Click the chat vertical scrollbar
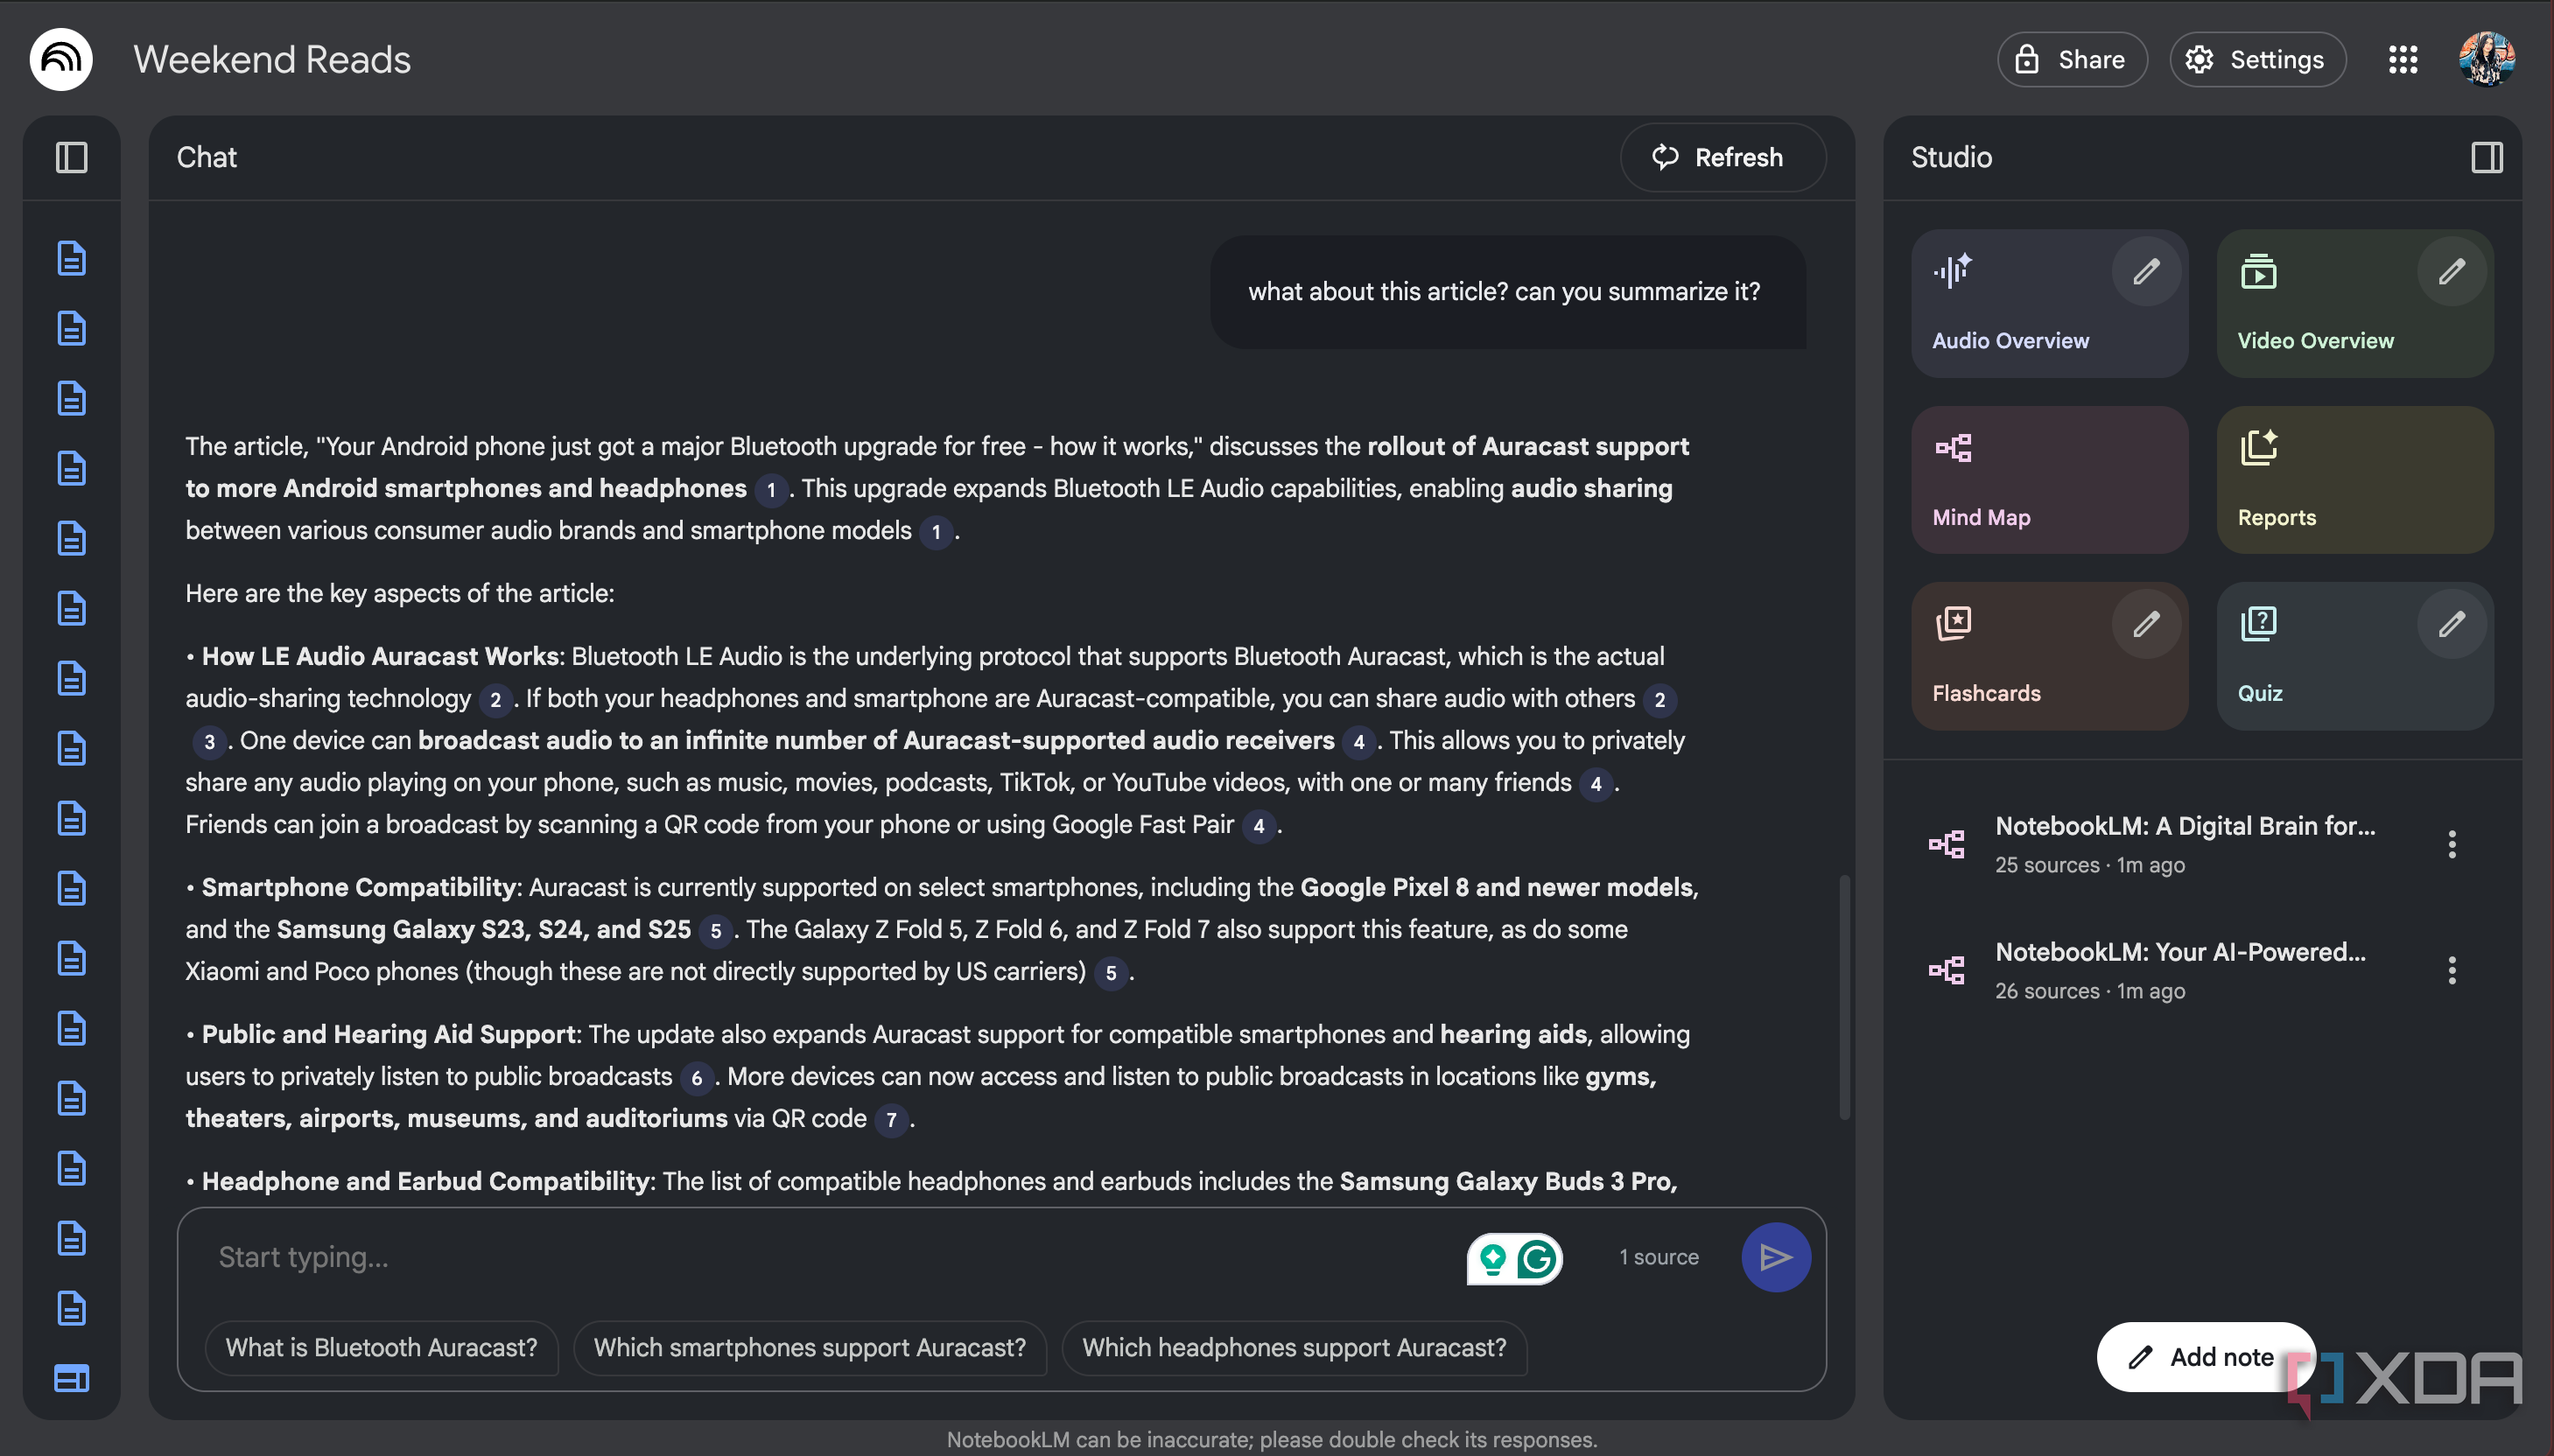The height and width of the screenshot is (1456, 2554). (x=1844, y=997)
